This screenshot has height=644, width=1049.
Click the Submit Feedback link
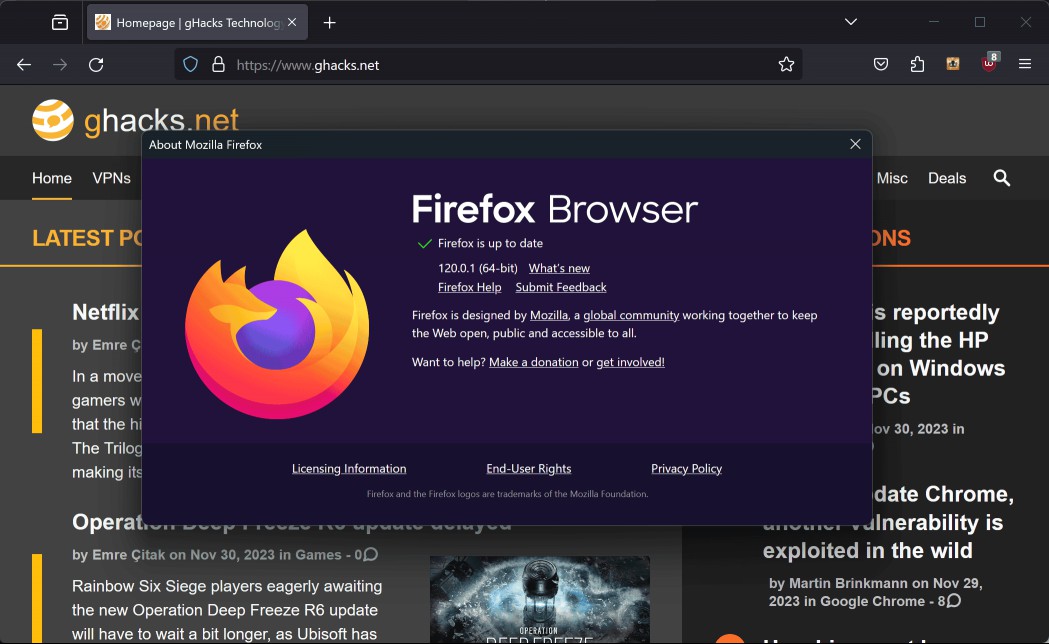click(x=561, y=288)
